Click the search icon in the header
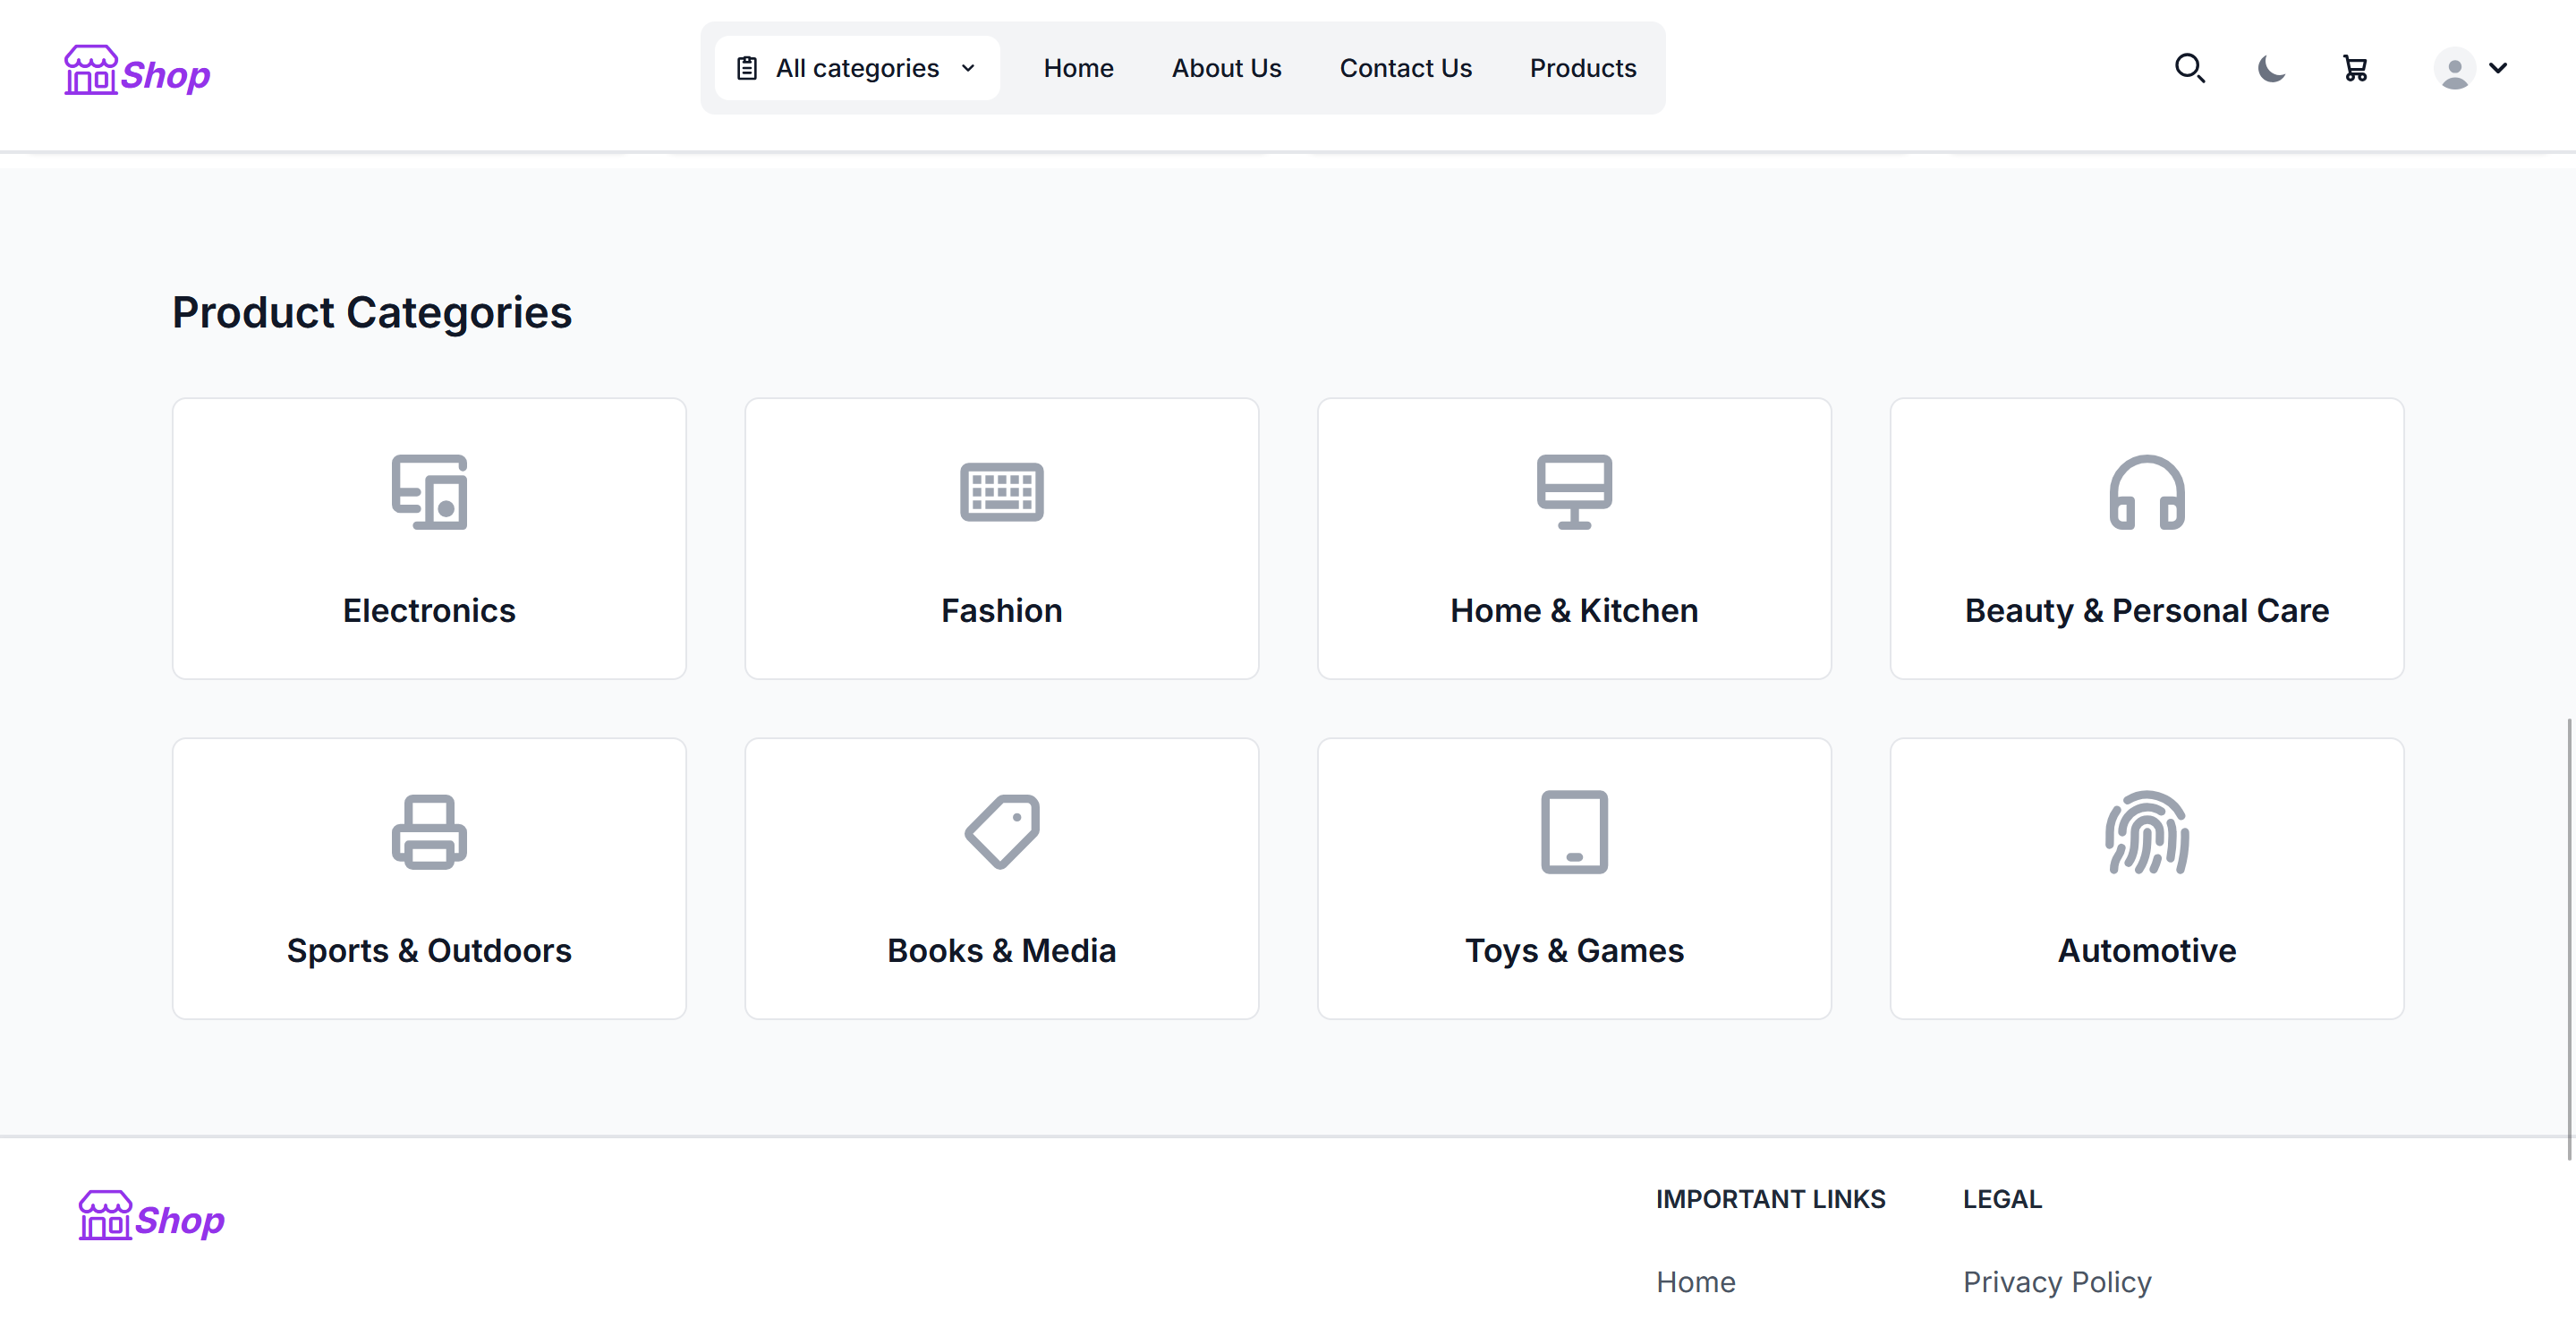This screenshot has height=1319, width=2576. coord(2190,68)
